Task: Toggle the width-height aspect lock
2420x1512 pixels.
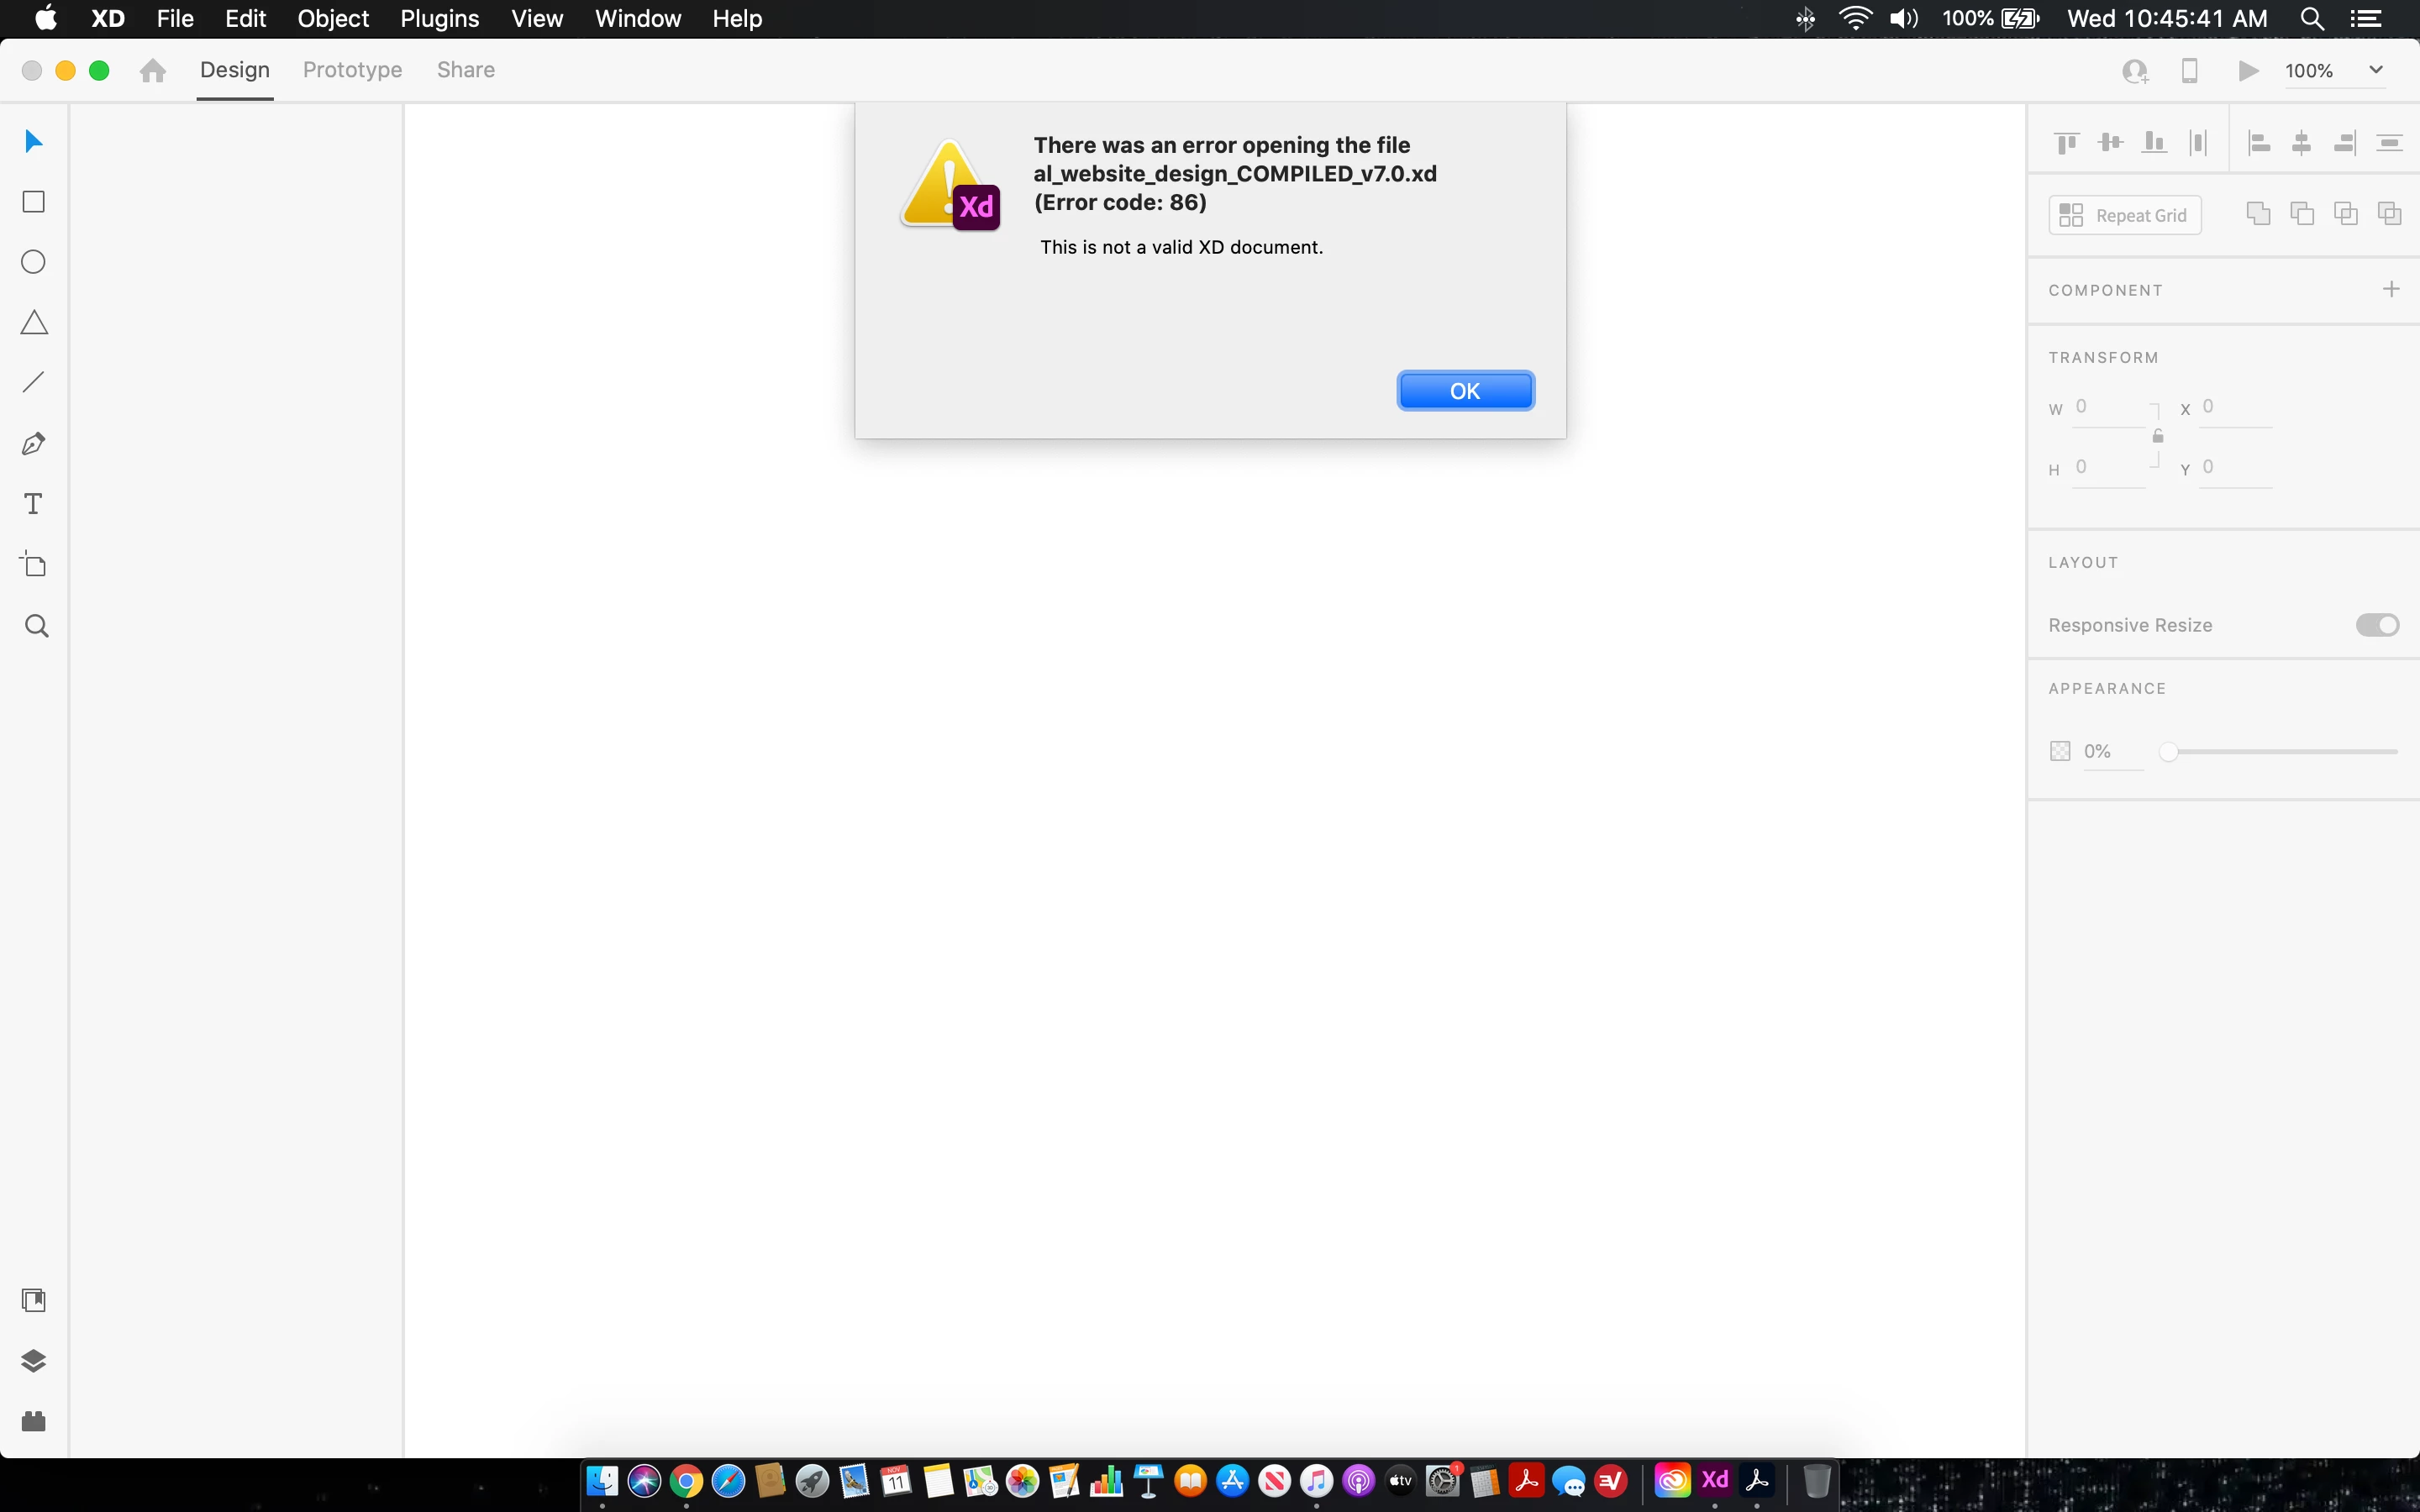Action: tap(2158, 436)
